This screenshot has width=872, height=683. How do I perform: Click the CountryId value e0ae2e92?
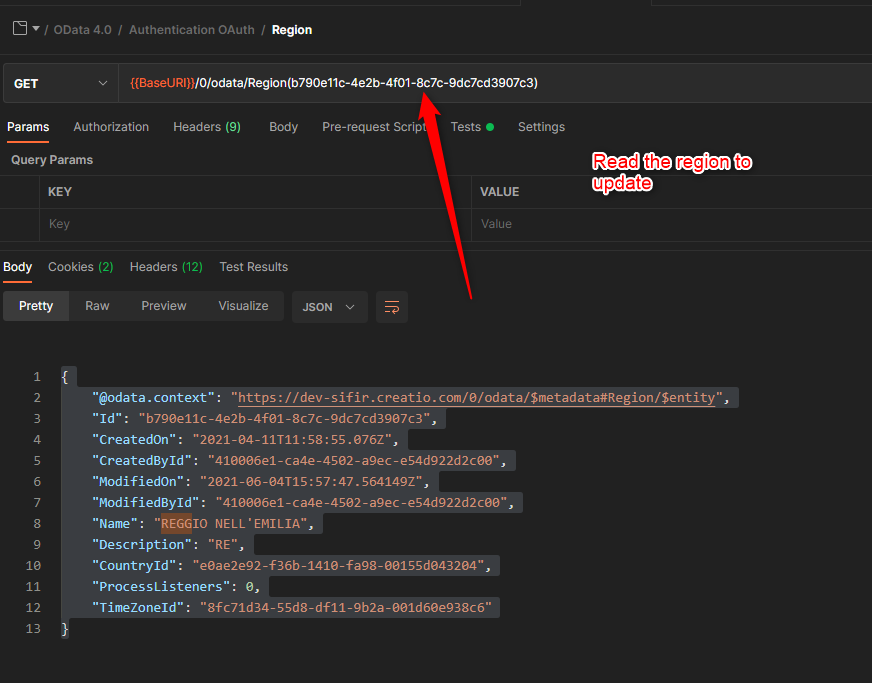pyautogui.click(x=338, y=566)
